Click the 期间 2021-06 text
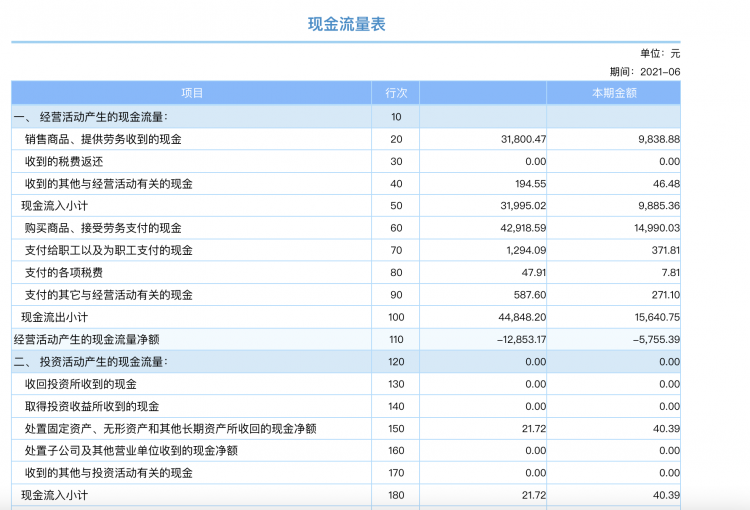Image resolution: width=750 pixels, height=510 pixels. point(645,72)
